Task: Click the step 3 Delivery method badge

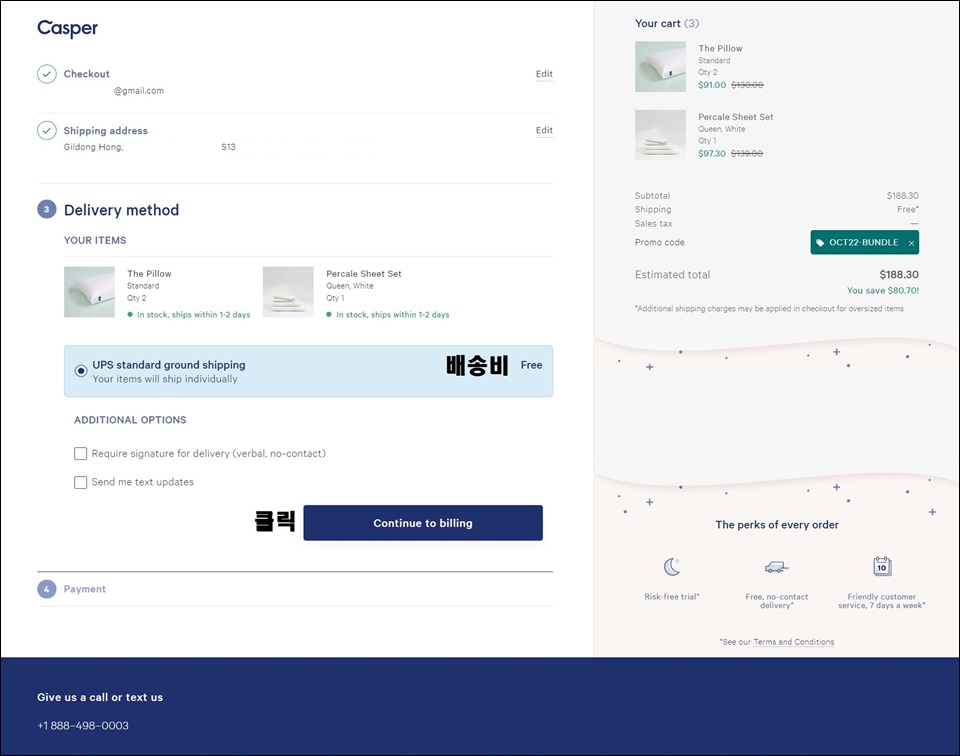Action: [47, 209]
